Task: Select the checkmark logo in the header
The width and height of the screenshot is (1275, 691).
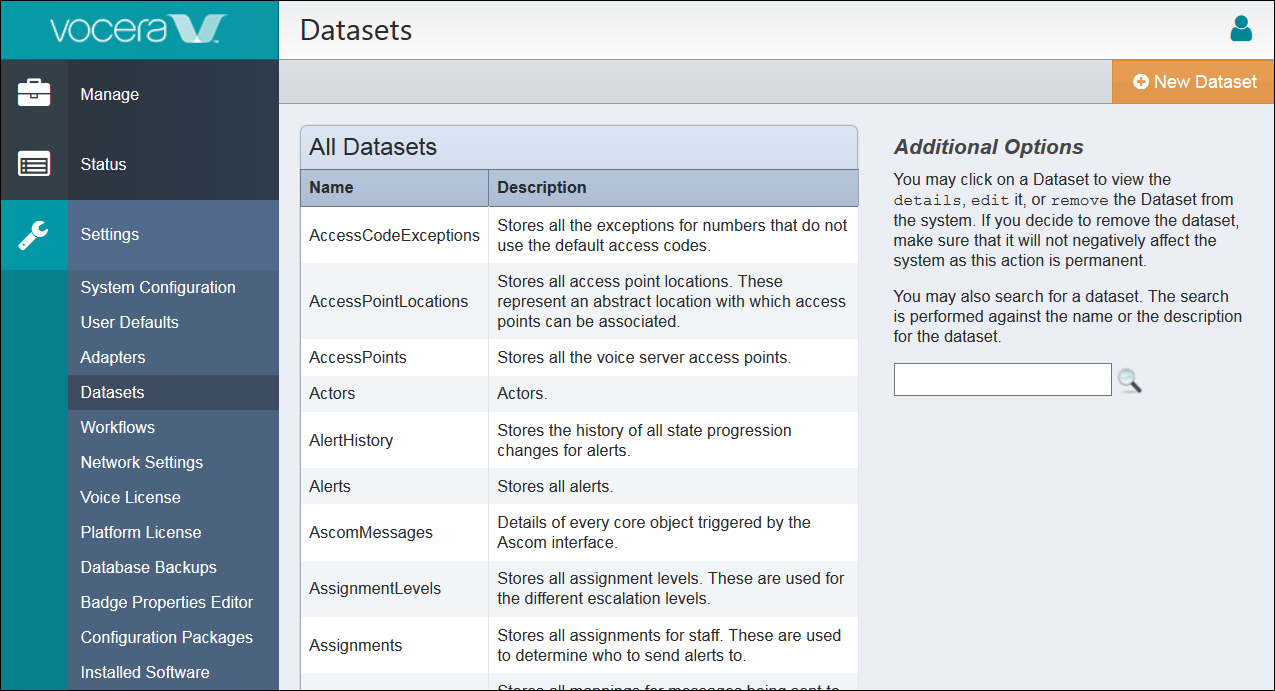Action: [x=198, y=28]
